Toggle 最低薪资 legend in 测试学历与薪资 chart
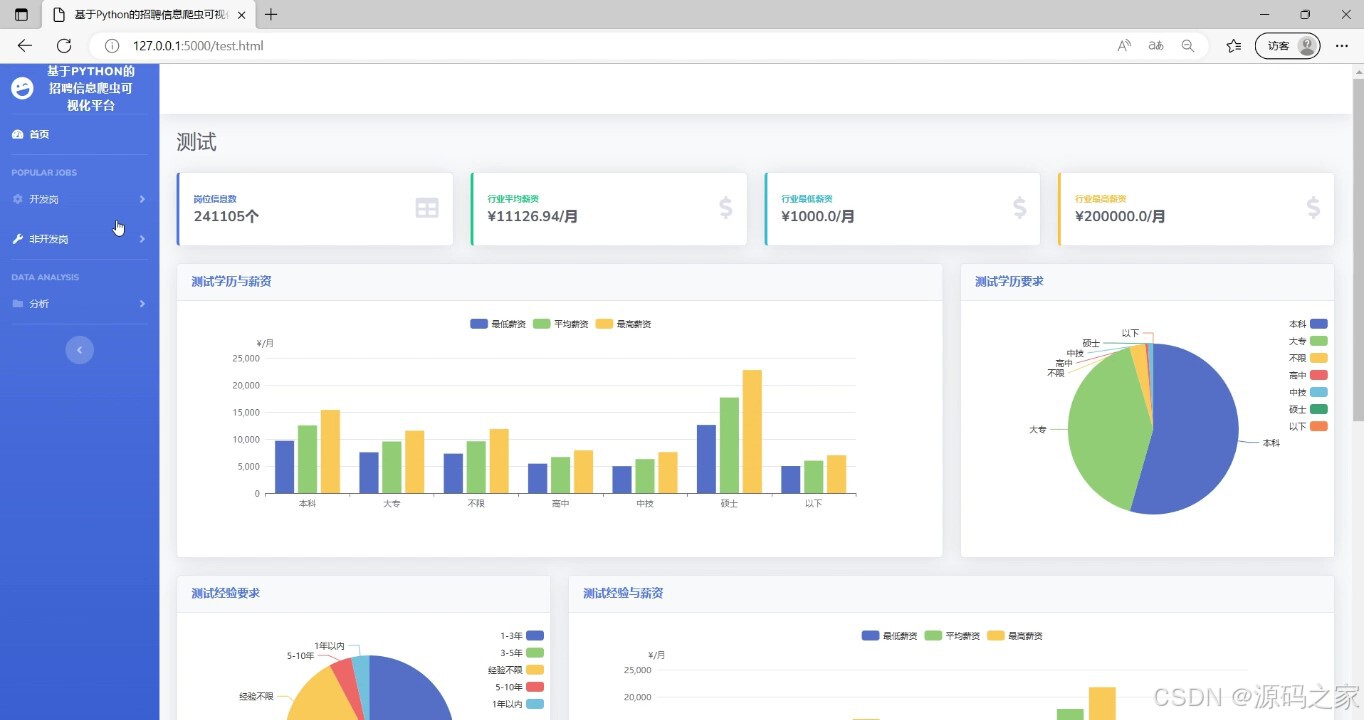The width and height of the screenshot is (1364, 720). pyautogui.click(x=498, y=324)
